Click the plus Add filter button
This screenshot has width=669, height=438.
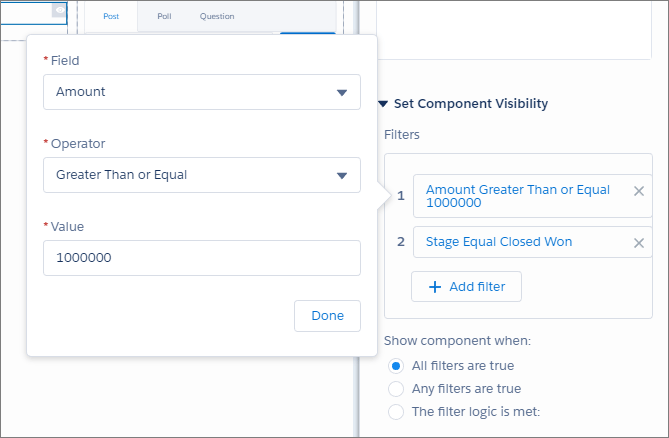point(466,286)
